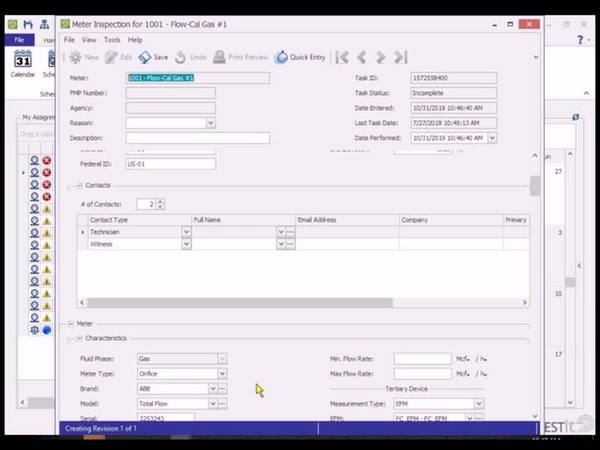The height and width of the screenshot is (450, 600).
Task: Click the Save toolbar icon
Action: pos(153,58)
